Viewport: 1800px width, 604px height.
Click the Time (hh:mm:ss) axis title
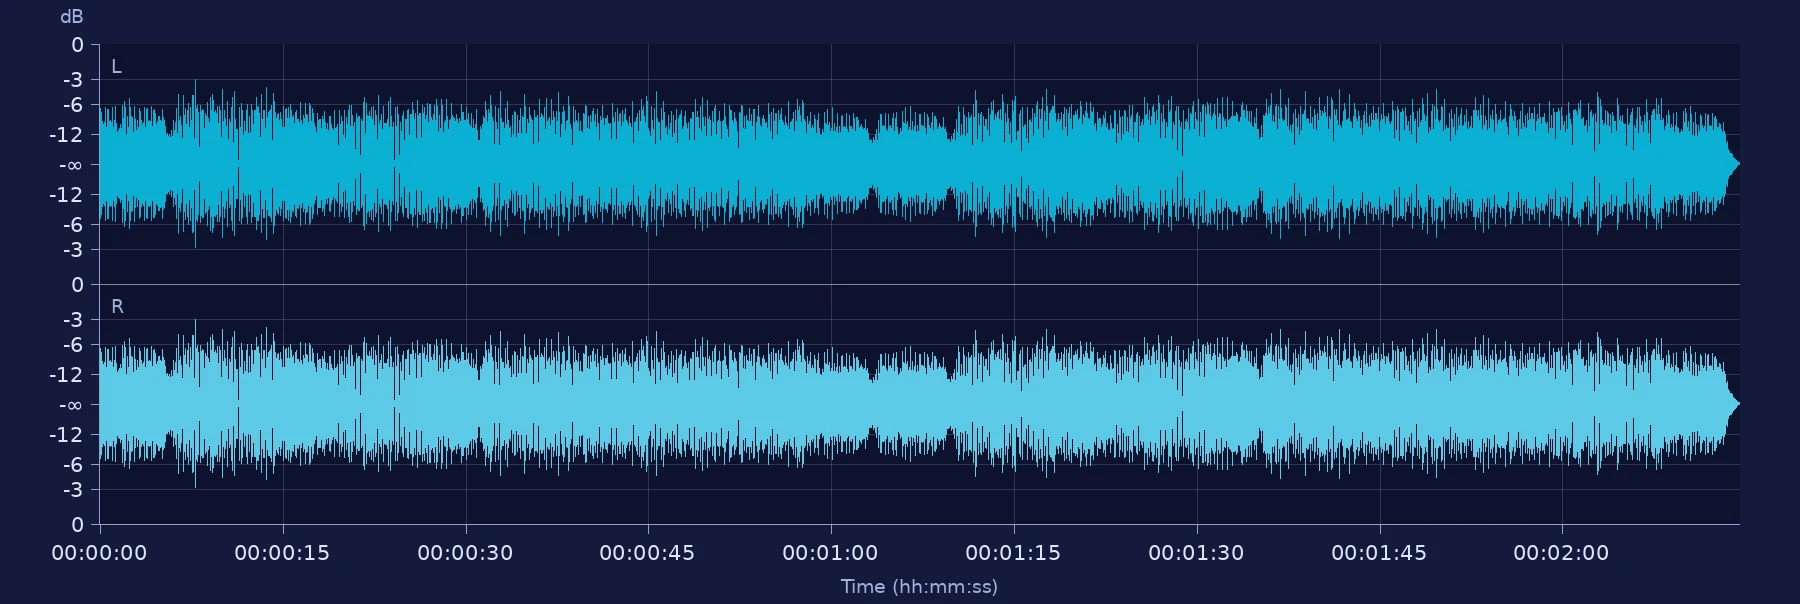(919, 587)
